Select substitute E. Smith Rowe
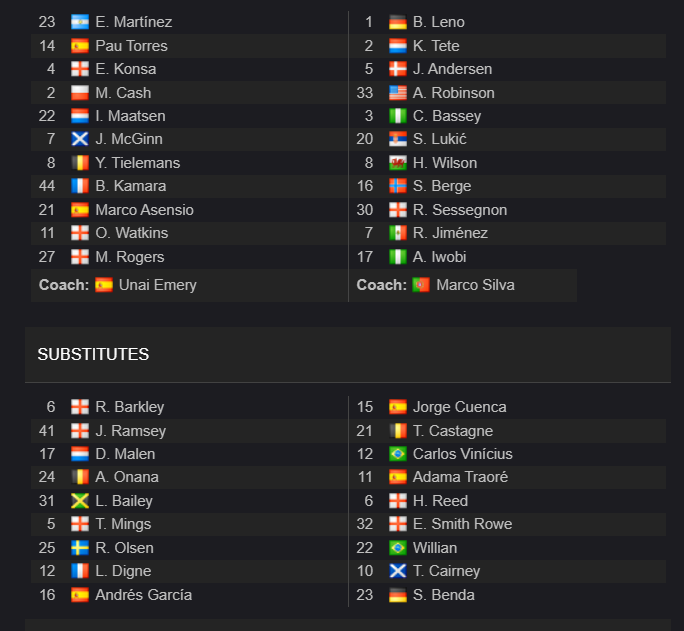Screen dimensions: 684x631 462,524
